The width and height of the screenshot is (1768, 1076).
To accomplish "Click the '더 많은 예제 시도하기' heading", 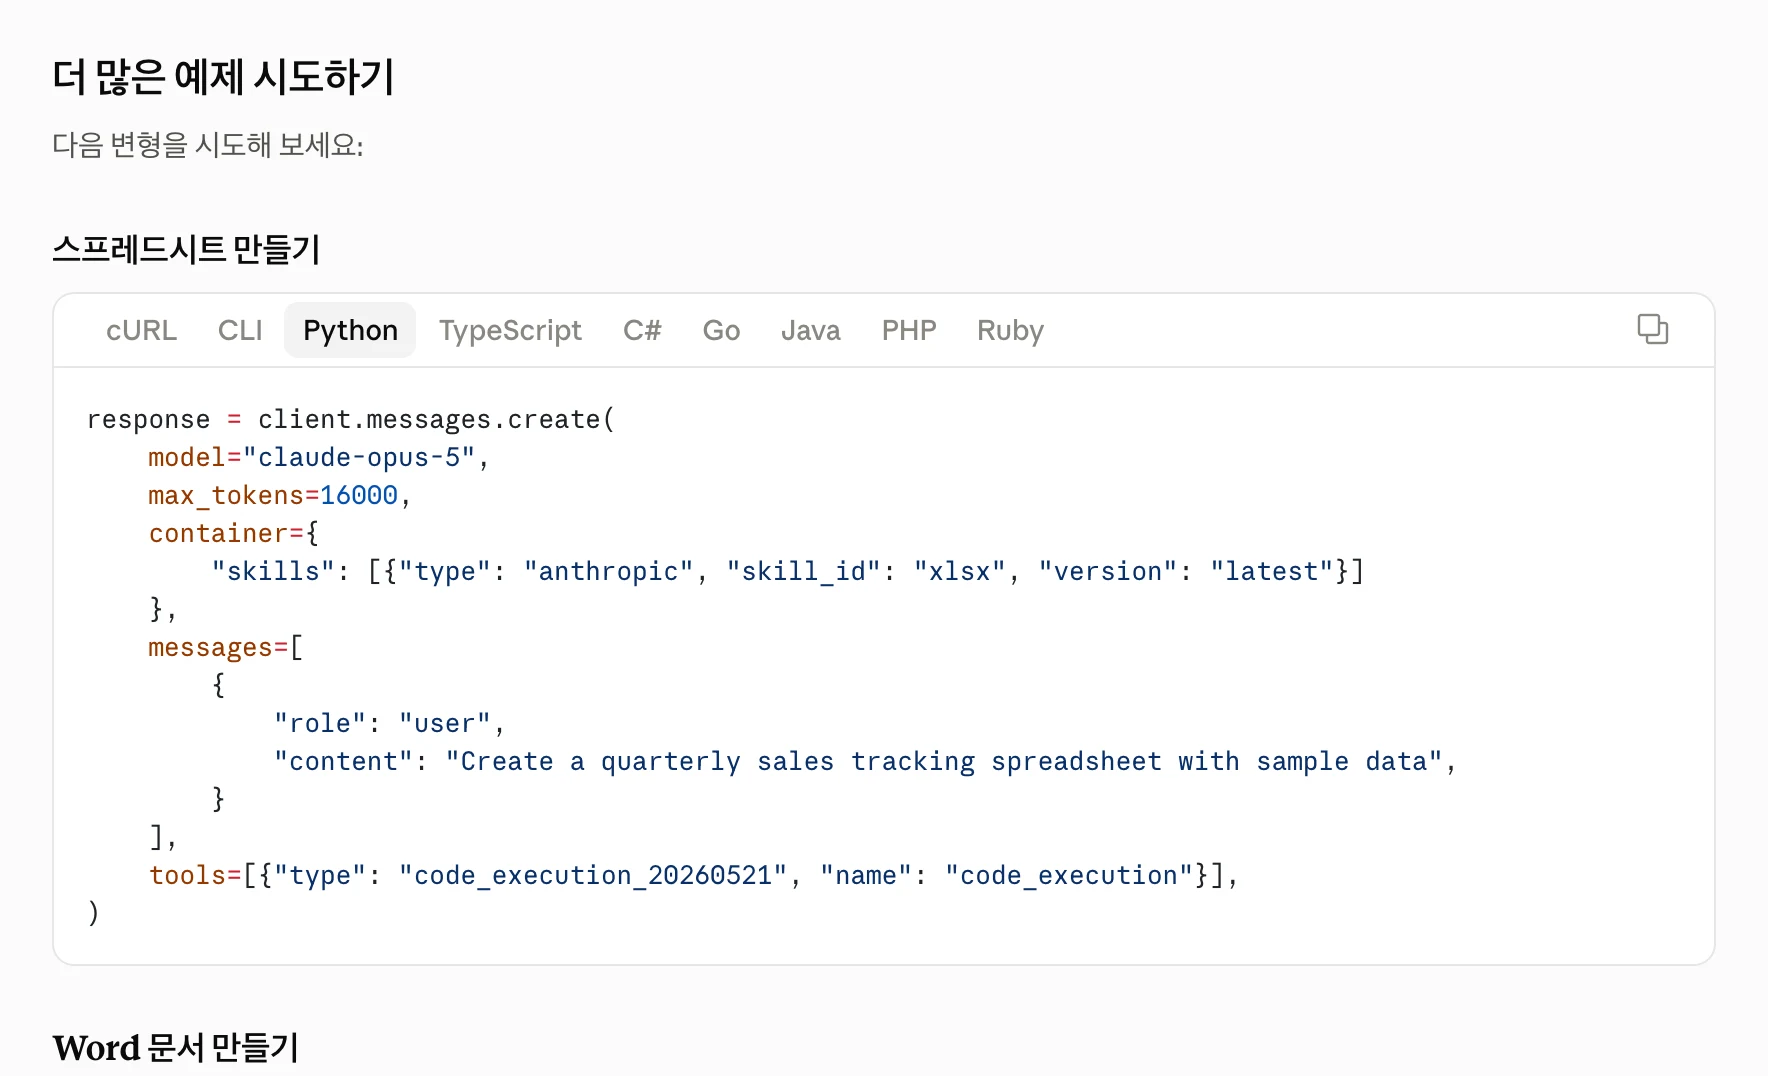I will (223, 77).
